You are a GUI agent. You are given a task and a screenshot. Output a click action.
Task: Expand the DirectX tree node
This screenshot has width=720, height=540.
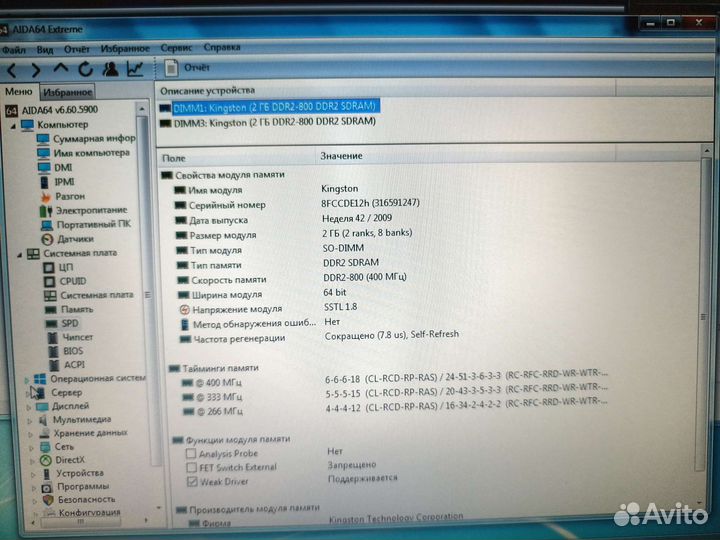pyautogui.click(x=33, y=461)
